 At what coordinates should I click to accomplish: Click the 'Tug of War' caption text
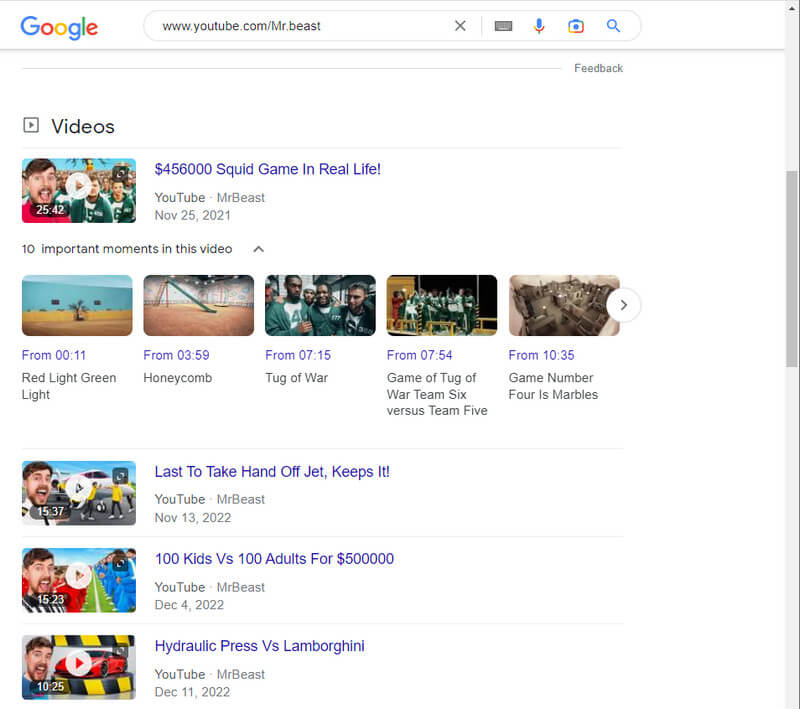tap(296, 378)
